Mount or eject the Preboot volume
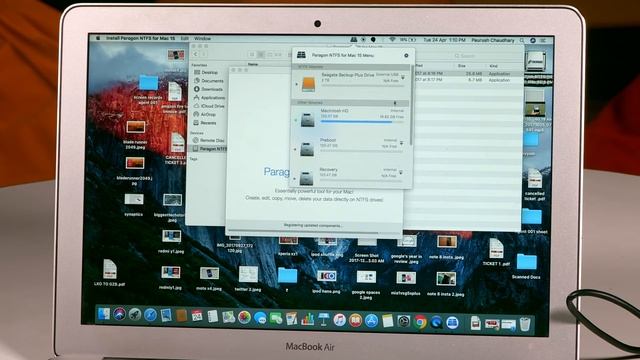Viewport: 640px width, 360px height. coord(402,143)
